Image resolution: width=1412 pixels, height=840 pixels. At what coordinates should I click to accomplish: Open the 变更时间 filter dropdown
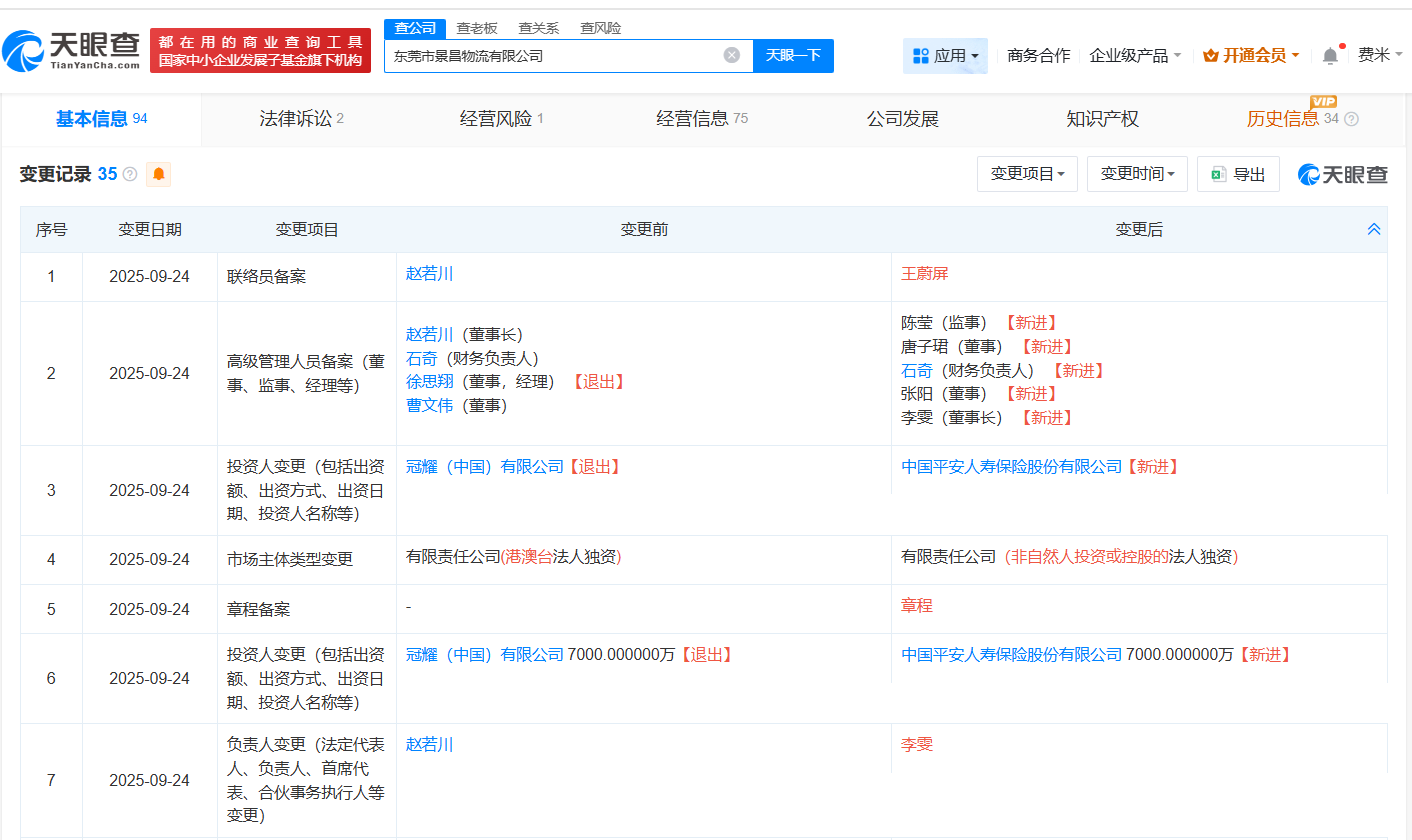pyautogui.click(x=1137, y=173)
